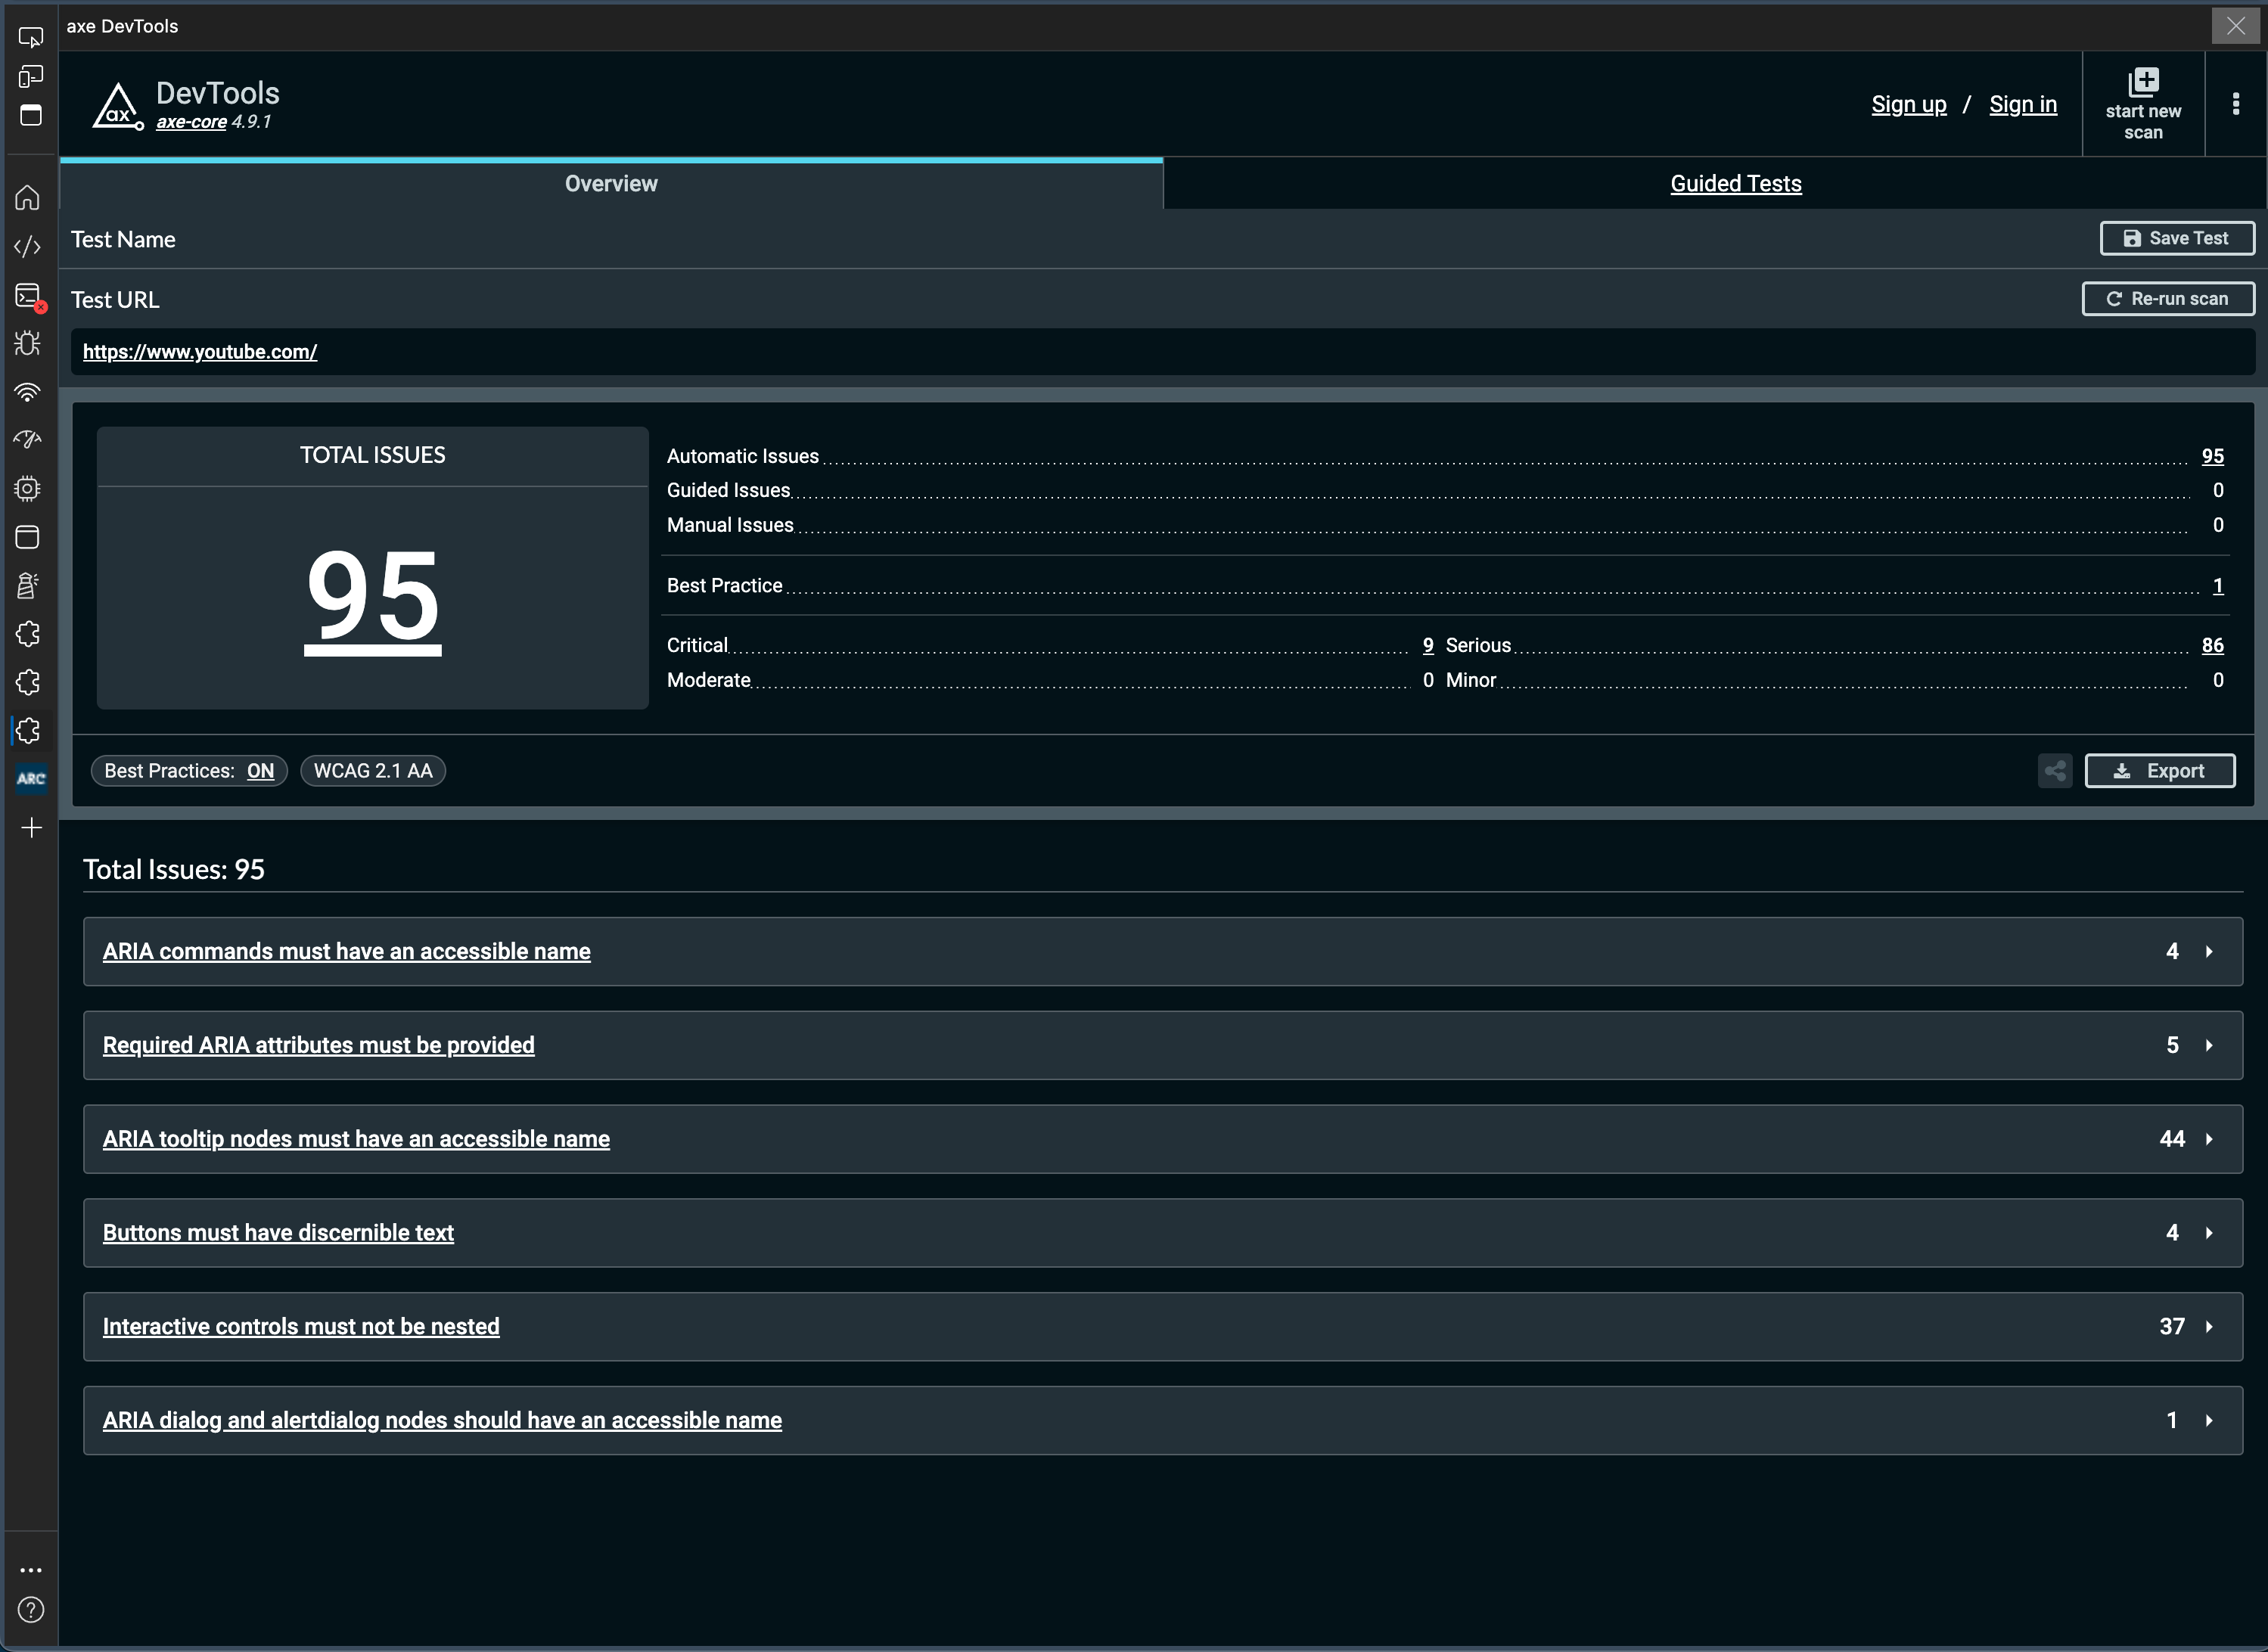Open the Elements code-brackets tool
2268x1652 pixels.
pos(28,246)
